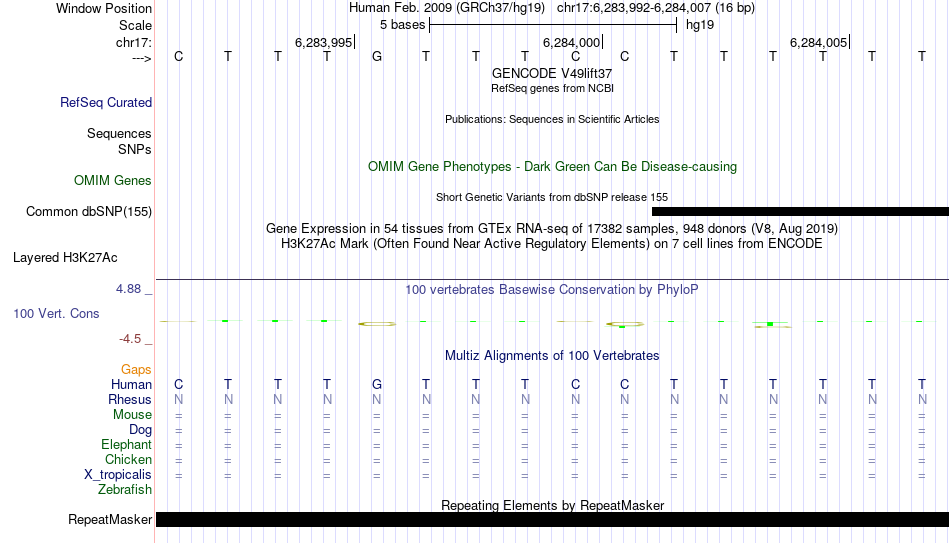This screenshot has width=950, height=543.
Task: Select the Human species label
Action: (131, 385)
